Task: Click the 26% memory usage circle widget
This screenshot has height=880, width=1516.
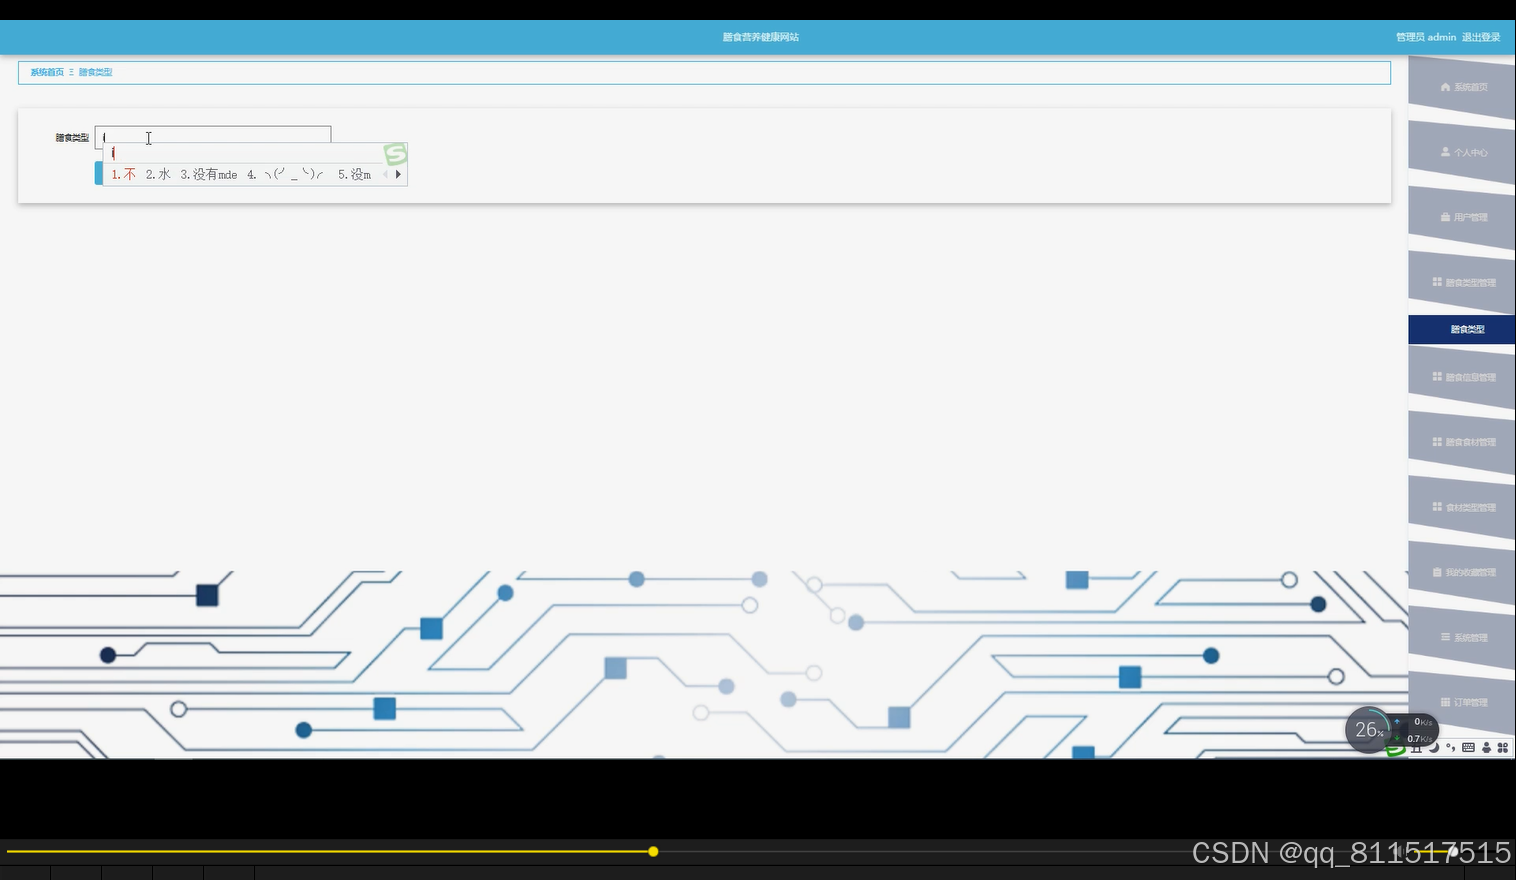Action: point(1369,730)
